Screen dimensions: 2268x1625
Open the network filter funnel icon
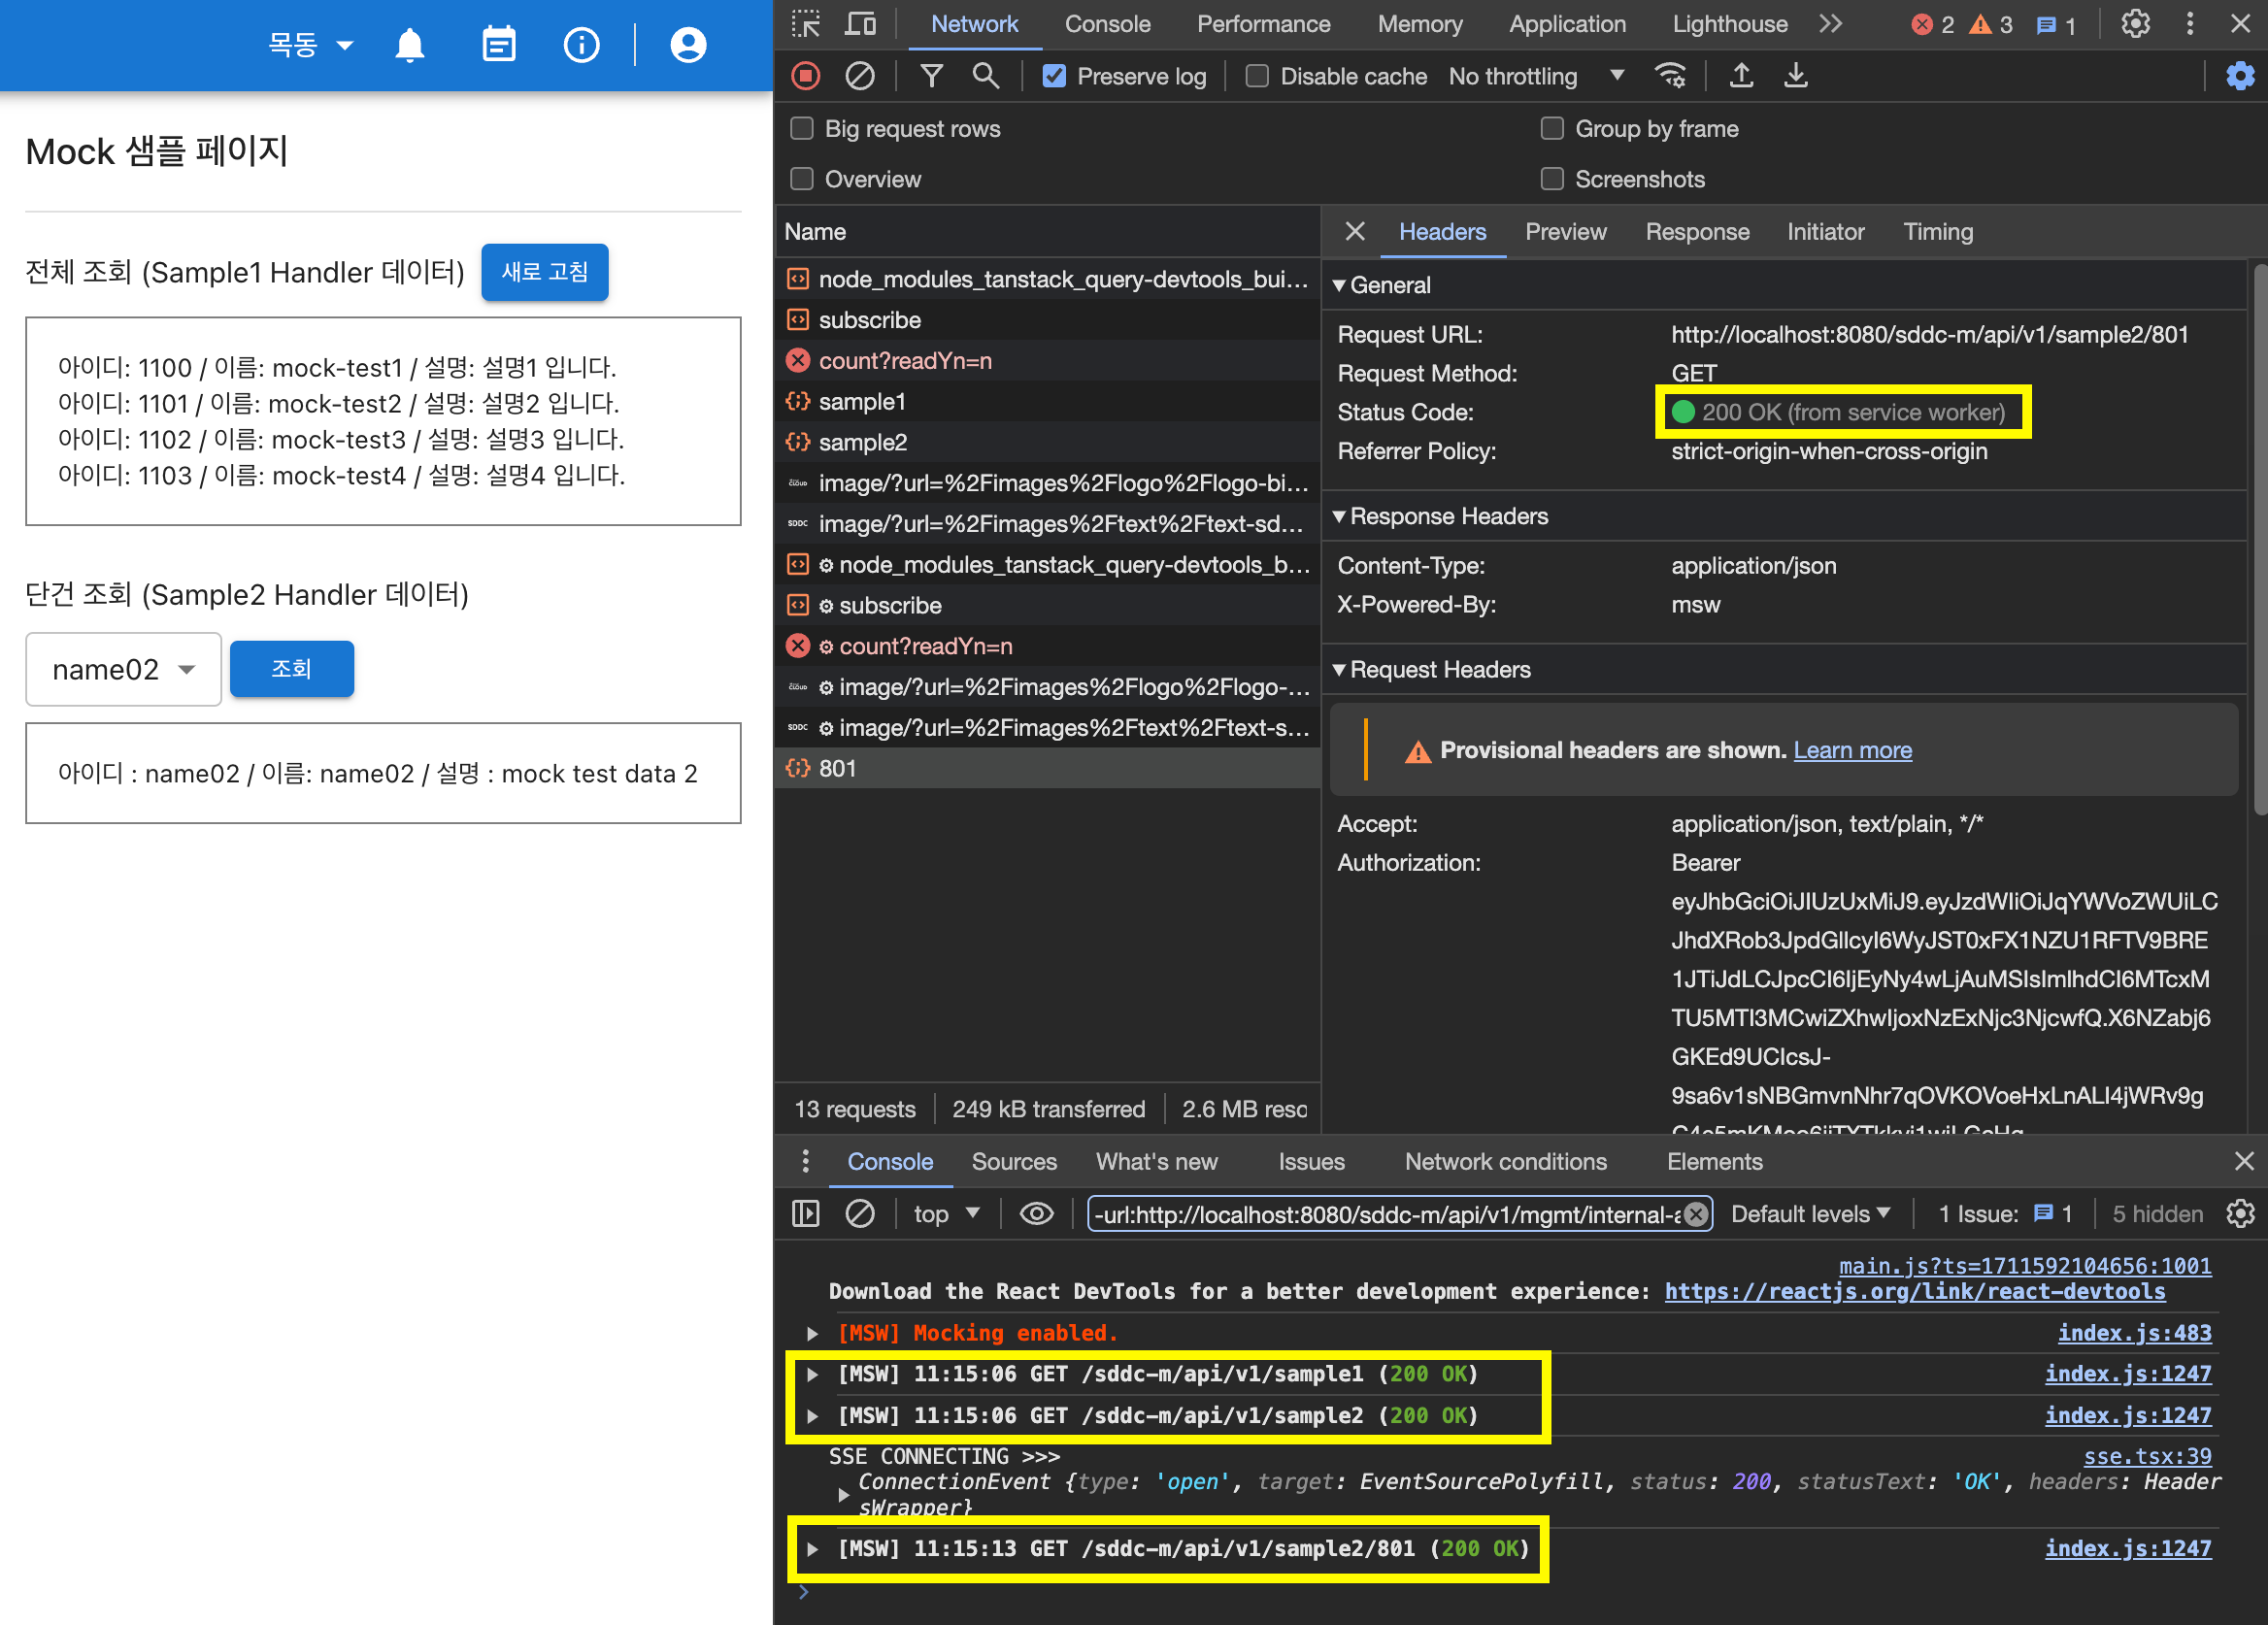coord(931,76)
